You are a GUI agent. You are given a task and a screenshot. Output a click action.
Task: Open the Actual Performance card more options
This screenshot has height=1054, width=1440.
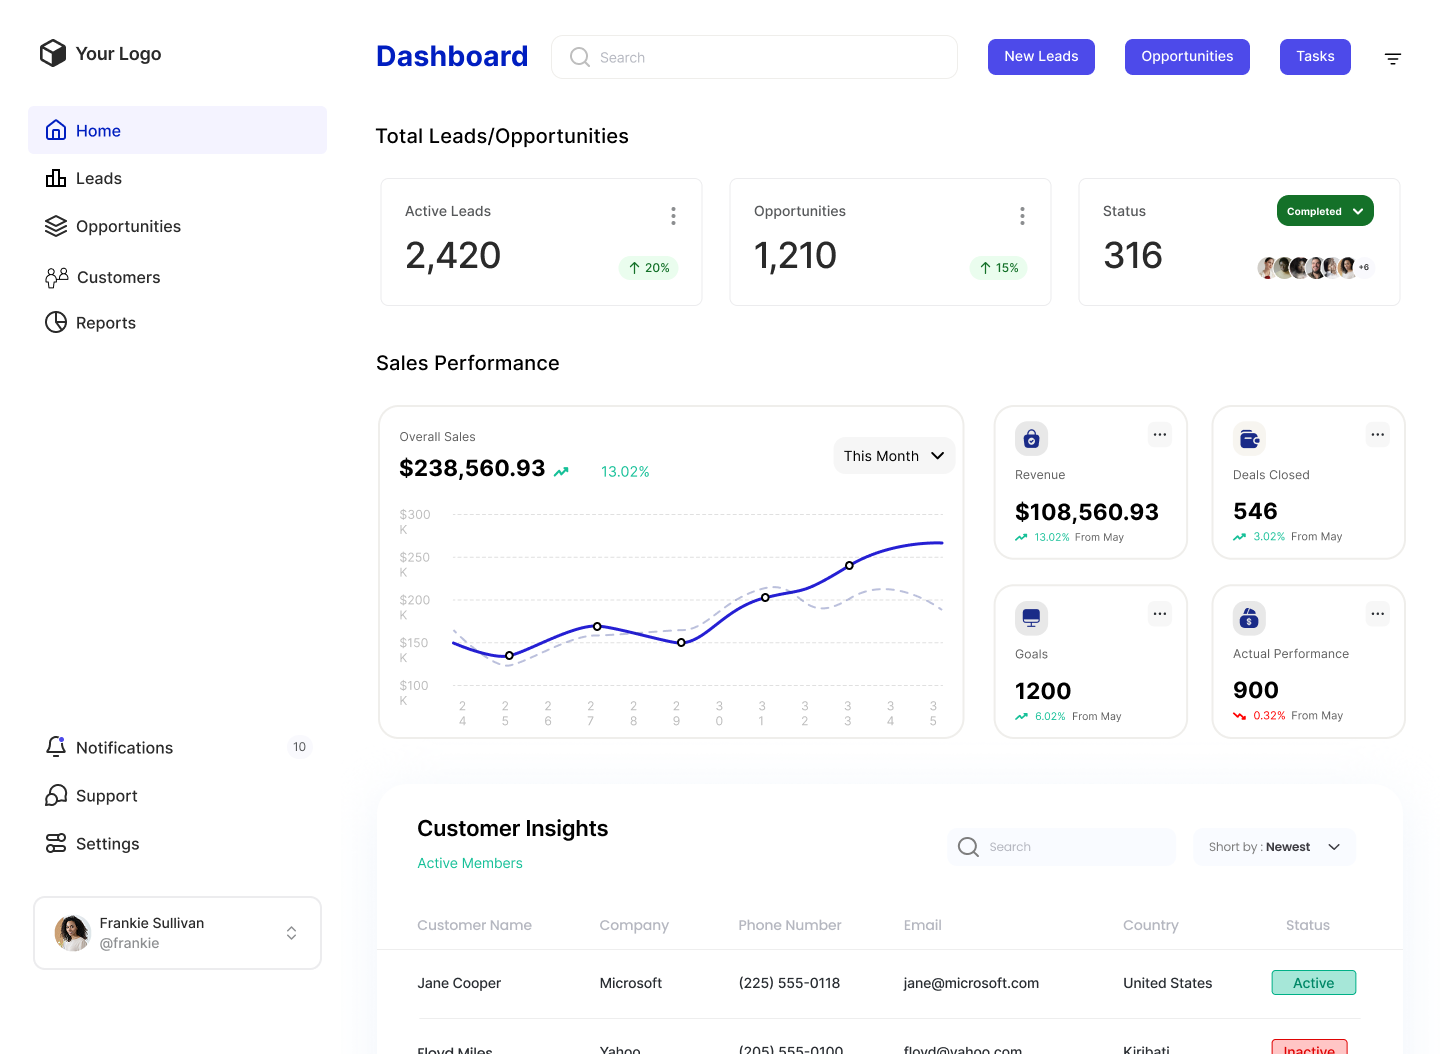[x=1377, y=614]
